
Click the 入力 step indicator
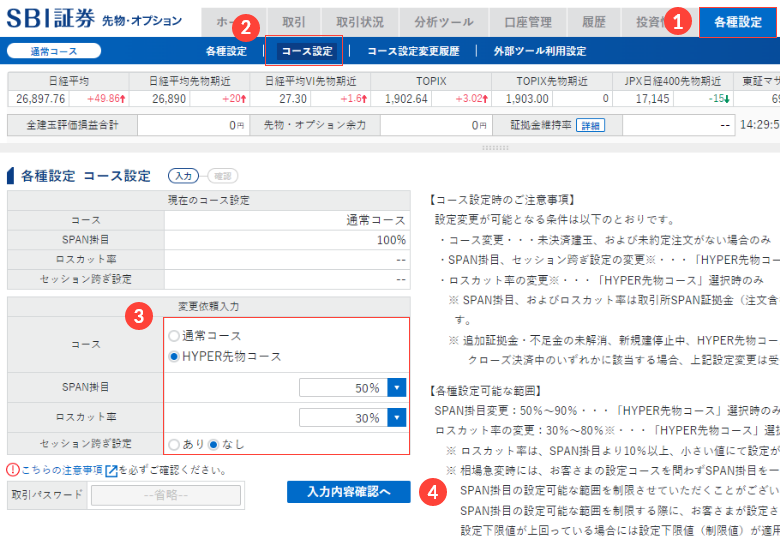[x=183, y=176]
